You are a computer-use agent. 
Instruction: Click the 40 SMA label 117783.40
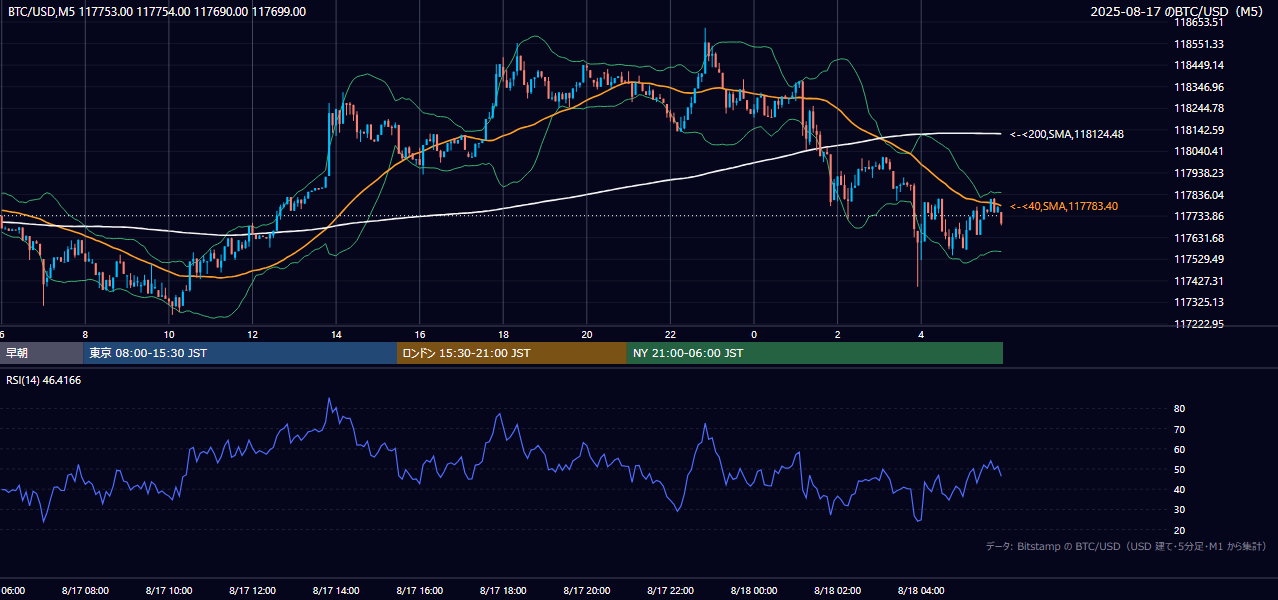pos(1064,206)
